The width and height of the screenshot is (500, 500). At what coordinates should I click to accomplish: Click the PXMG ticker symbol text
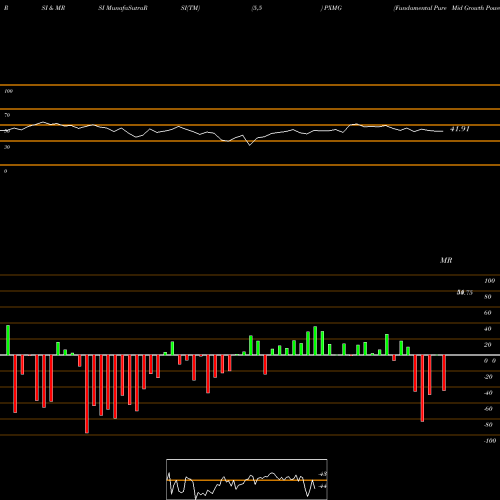(333, 8)
